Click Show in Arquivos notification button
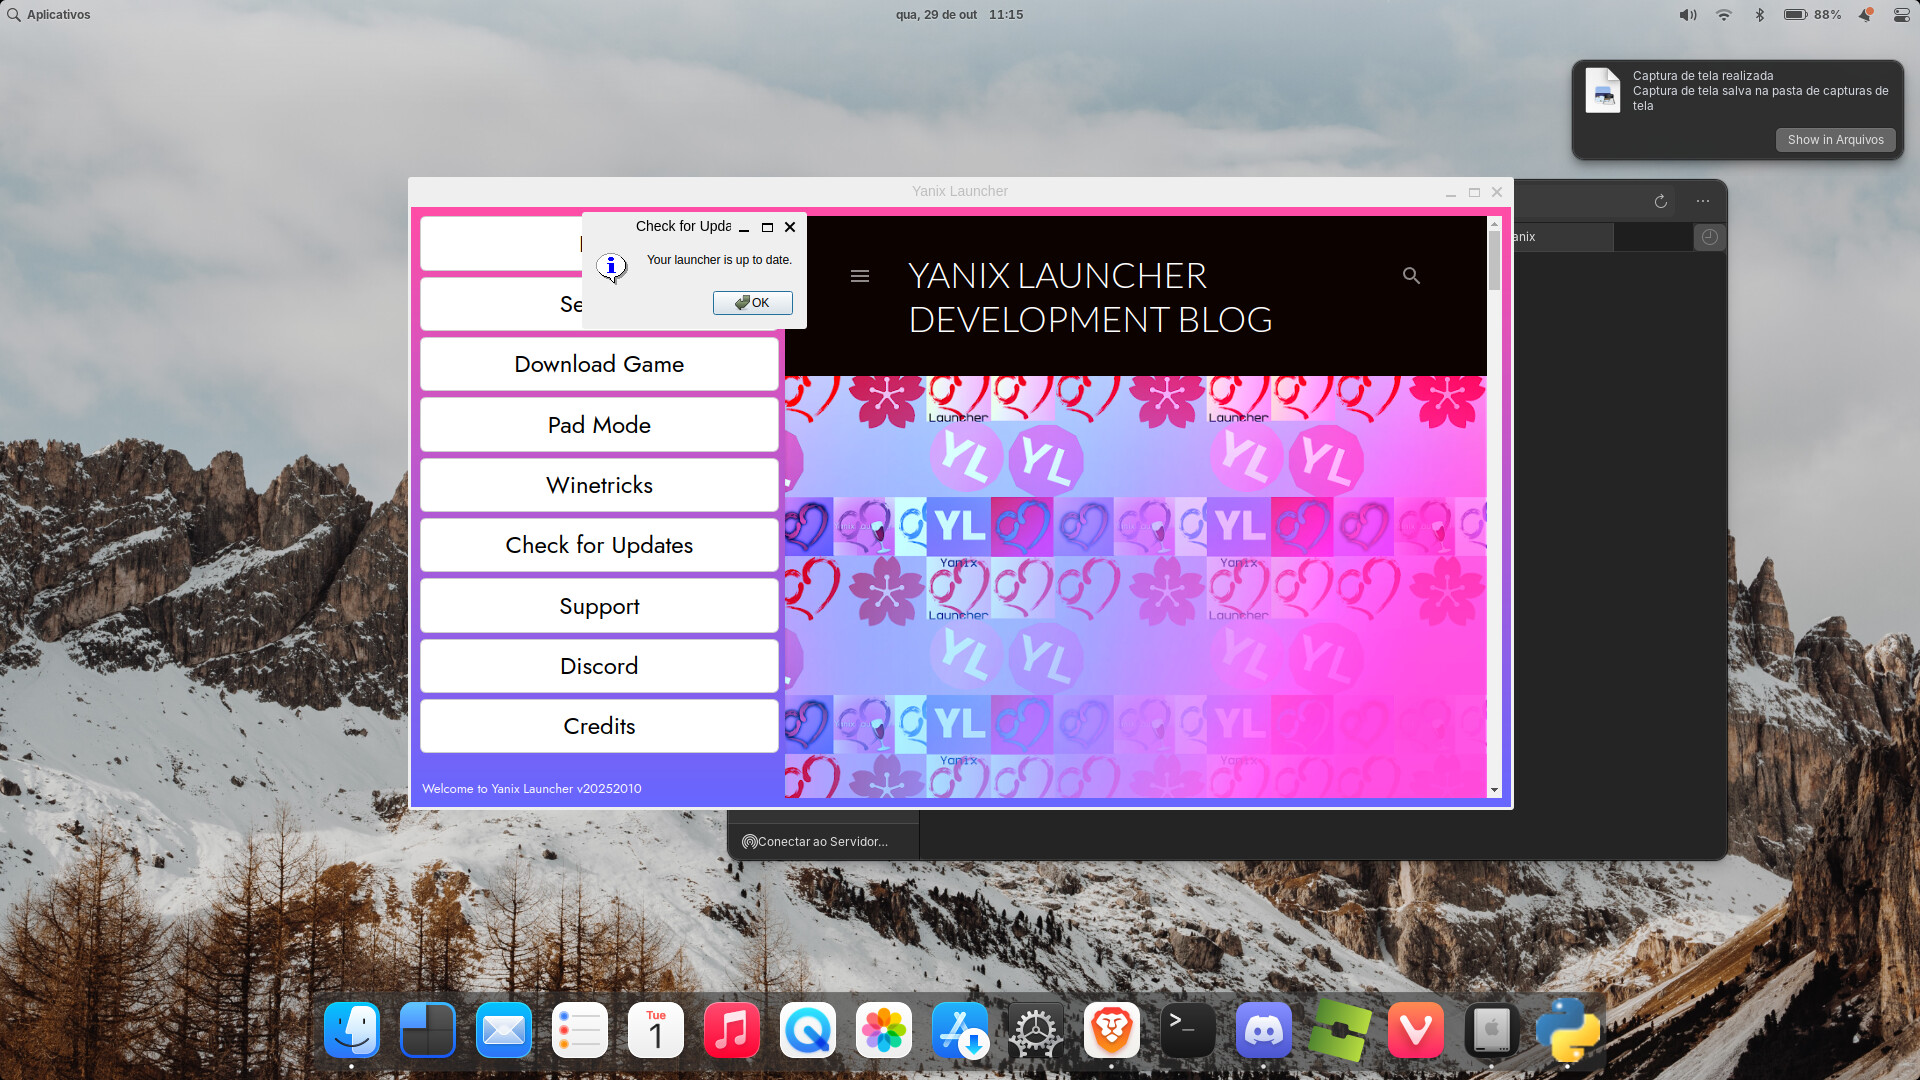1920x1080 pixels. click(x=1835, y=140)
